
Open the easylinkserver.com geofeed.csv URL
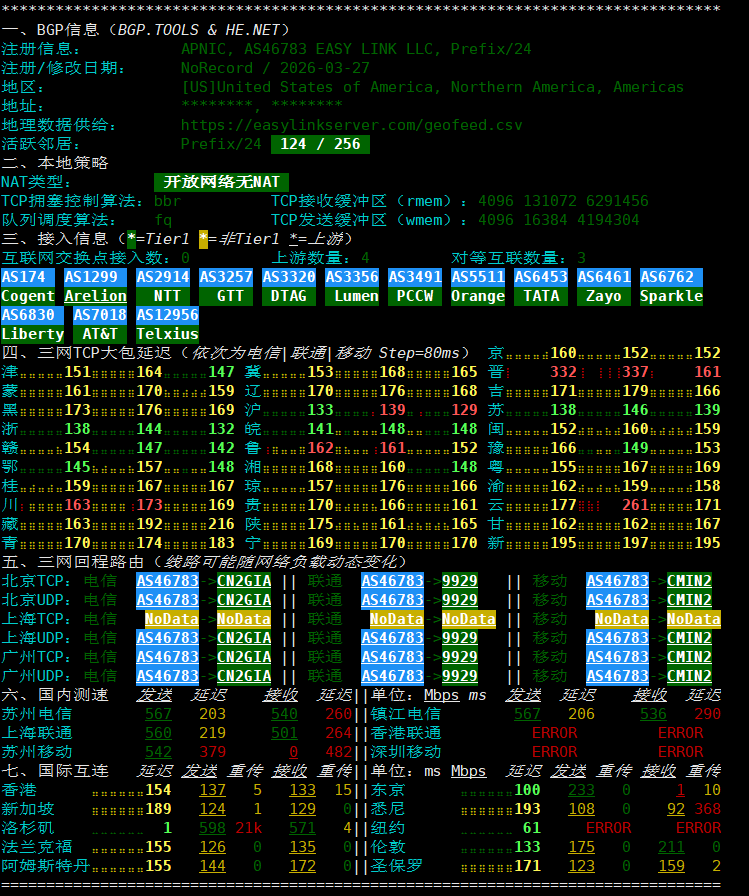[x=351, y=125]
